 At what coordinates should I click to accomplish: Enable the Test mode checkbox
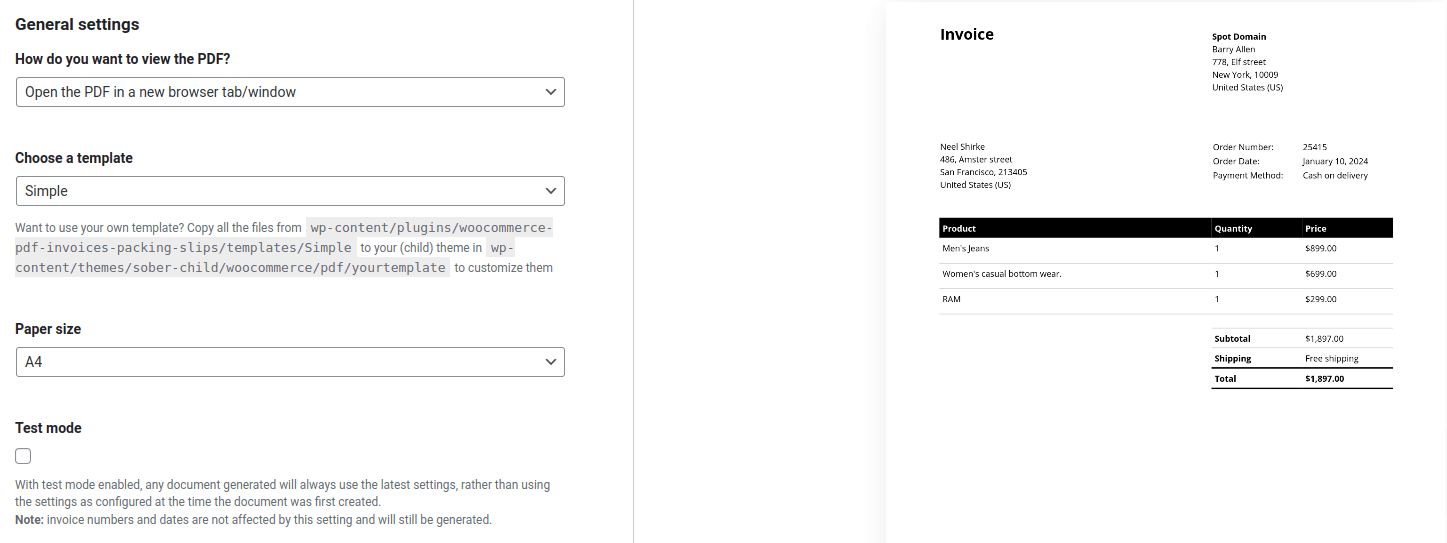(x=23, y=456)
